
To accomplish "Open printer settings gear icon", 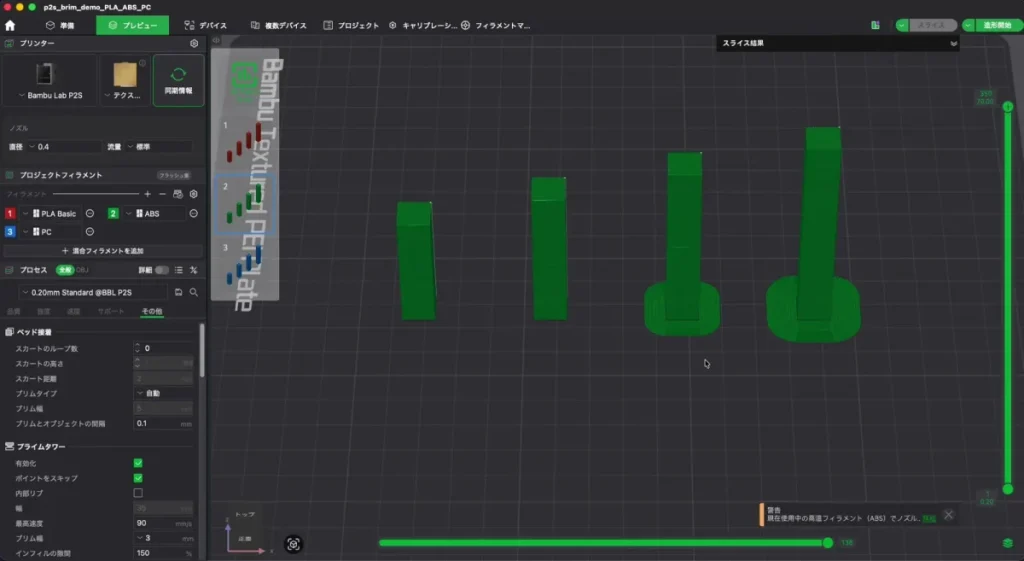I will (x=194, y=43).
